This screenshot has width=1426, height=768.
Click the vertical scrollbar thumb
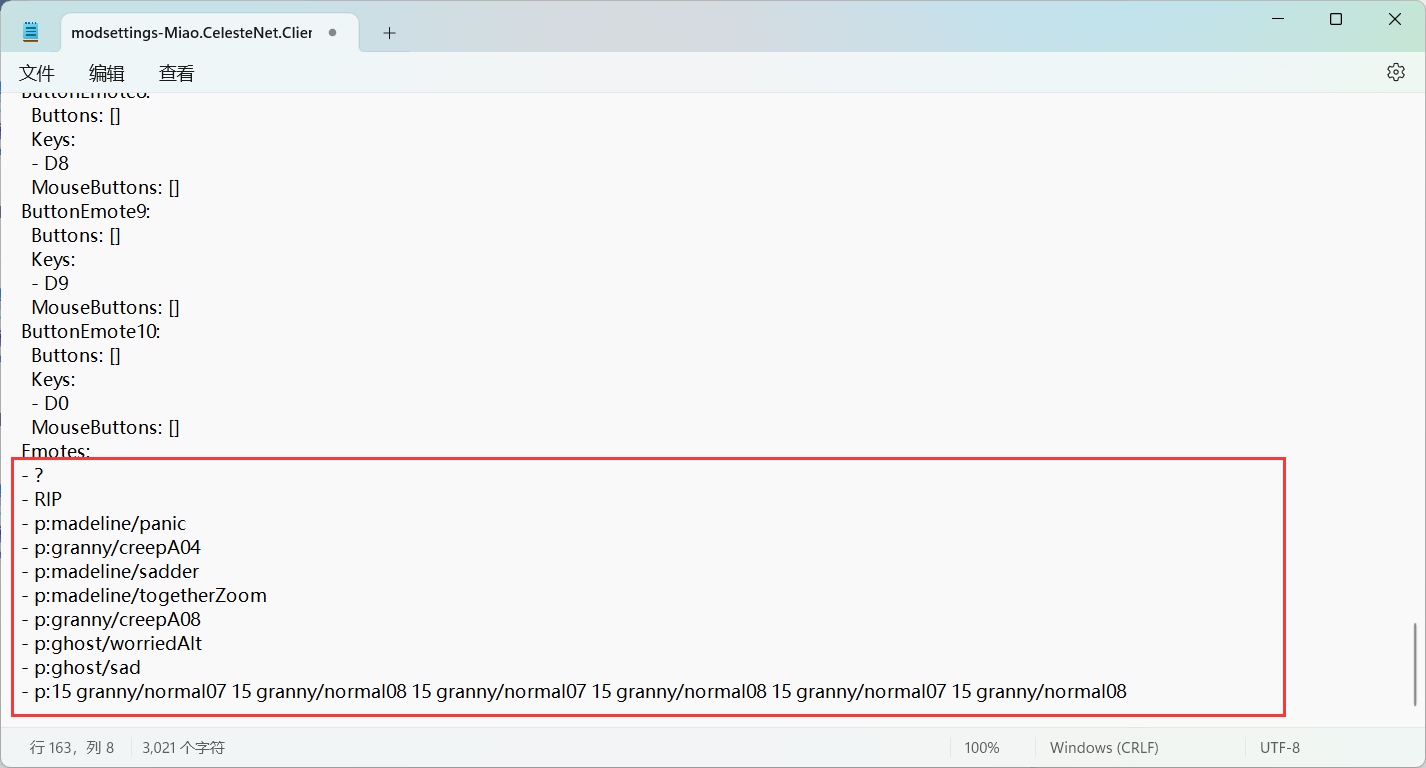click(x=1415, y=664)
